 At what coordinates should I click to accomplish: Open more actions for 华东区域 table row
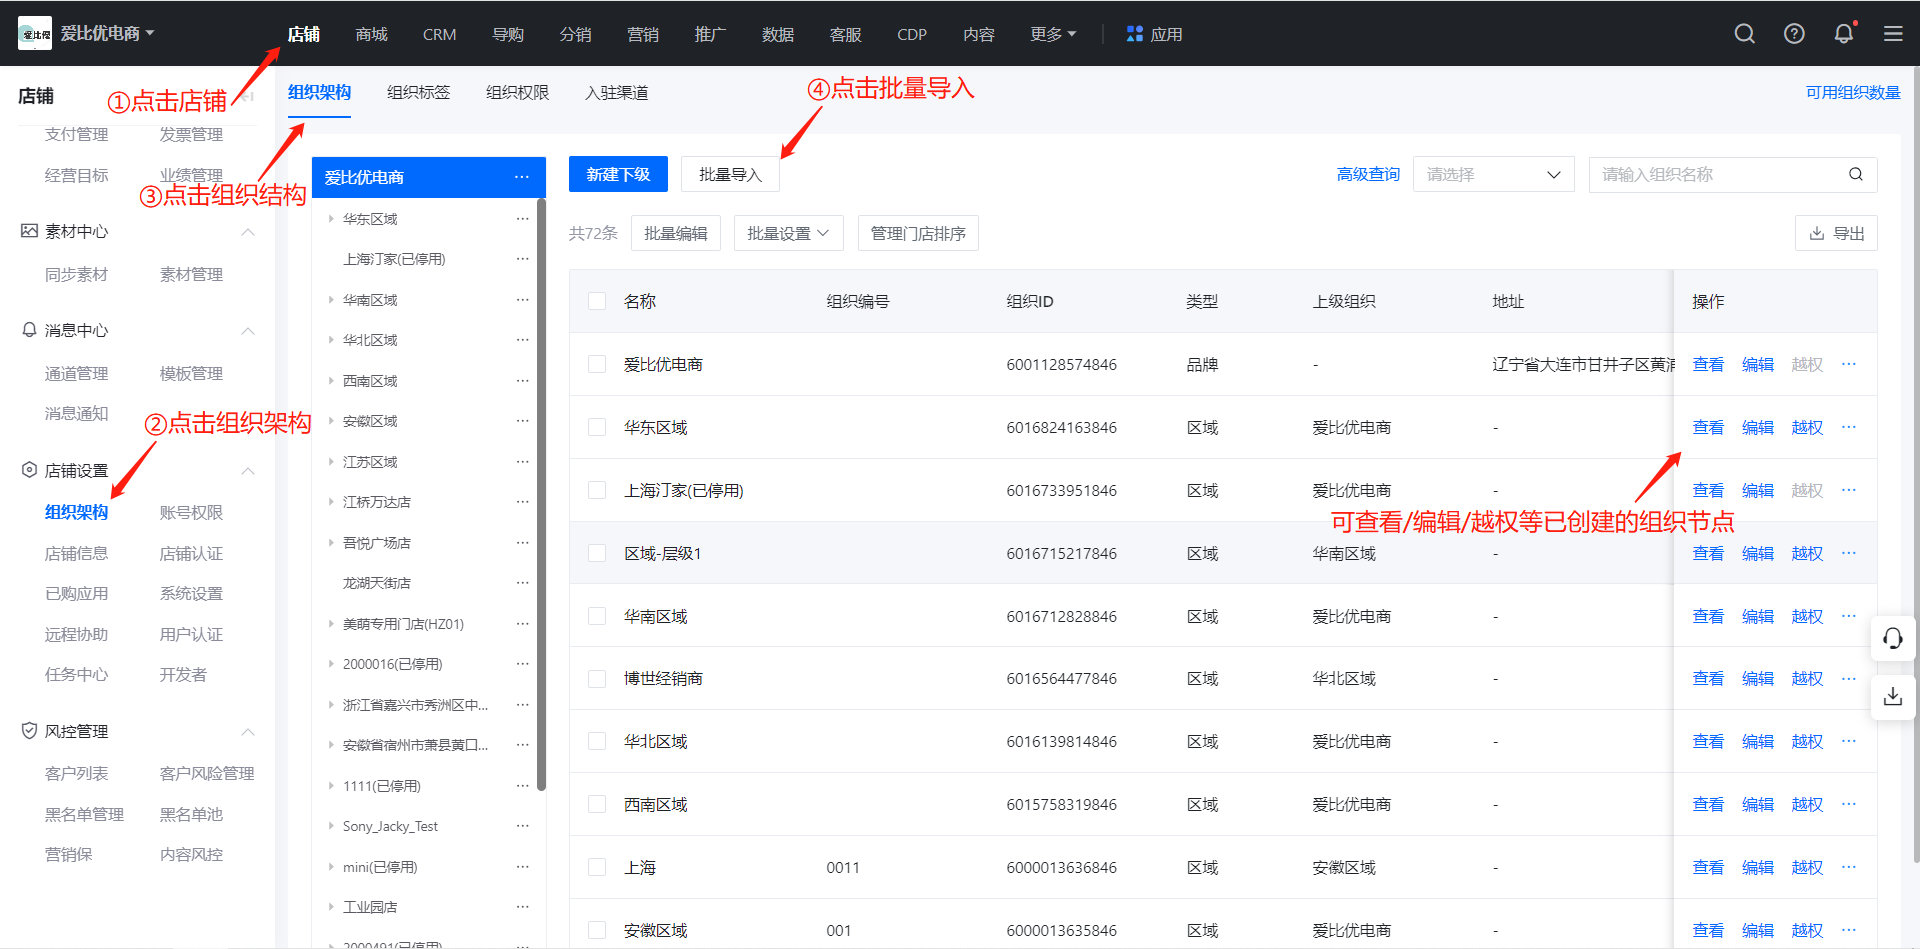coord(1849,427)
